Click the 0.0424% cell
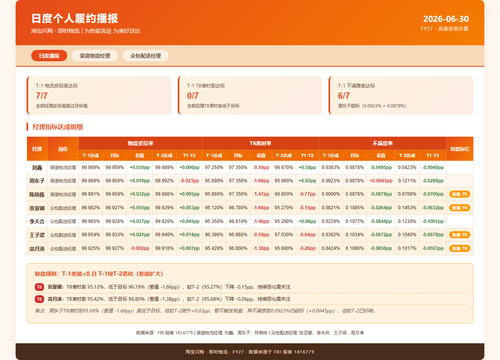Image resolution: width=500 pixels, height=360 pixels. pyautogui.click(x=331, y=248)
